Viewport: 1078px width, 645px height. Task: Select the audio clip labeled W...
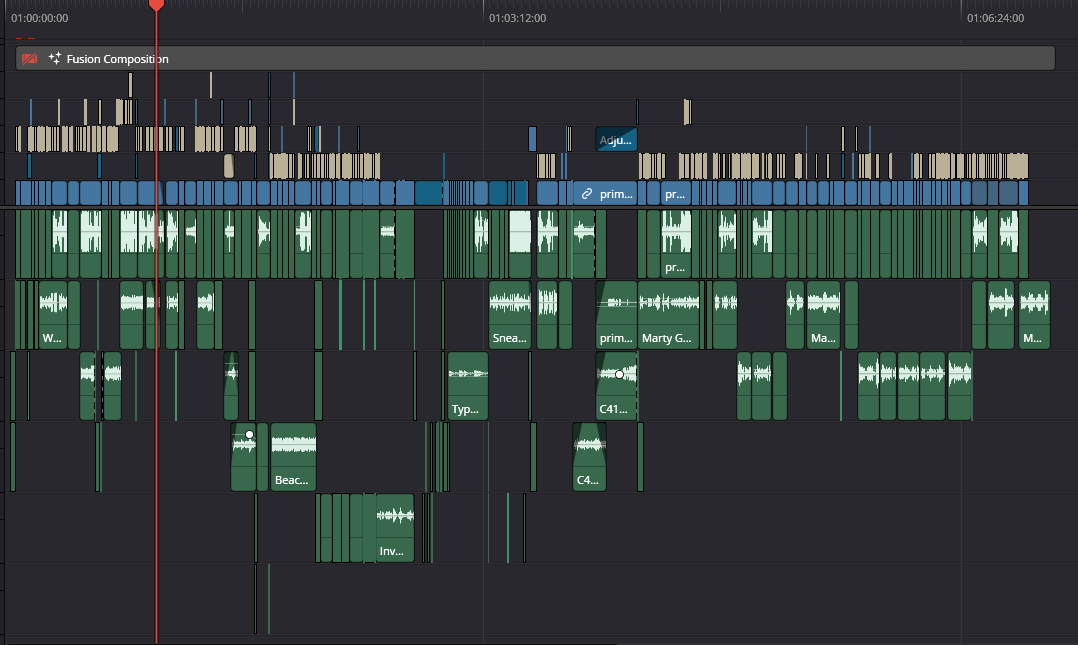point(53,314)
